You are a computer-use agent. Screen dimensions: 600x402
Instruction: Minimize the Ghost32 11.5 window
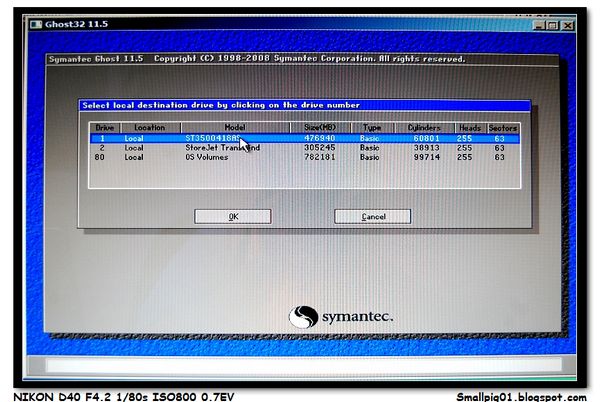[539, 26]
